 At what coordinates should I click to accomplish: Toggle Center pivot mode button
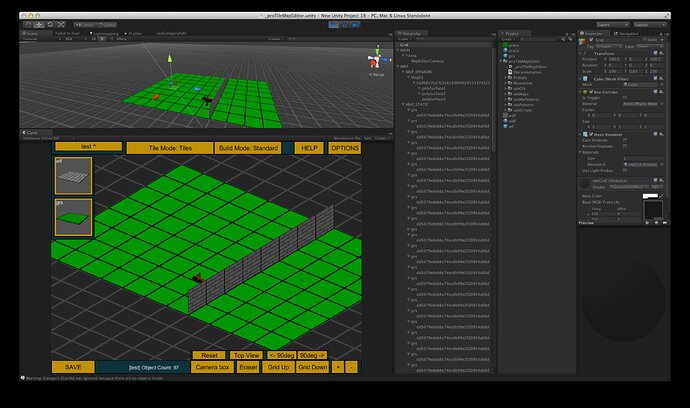(84, 25)
